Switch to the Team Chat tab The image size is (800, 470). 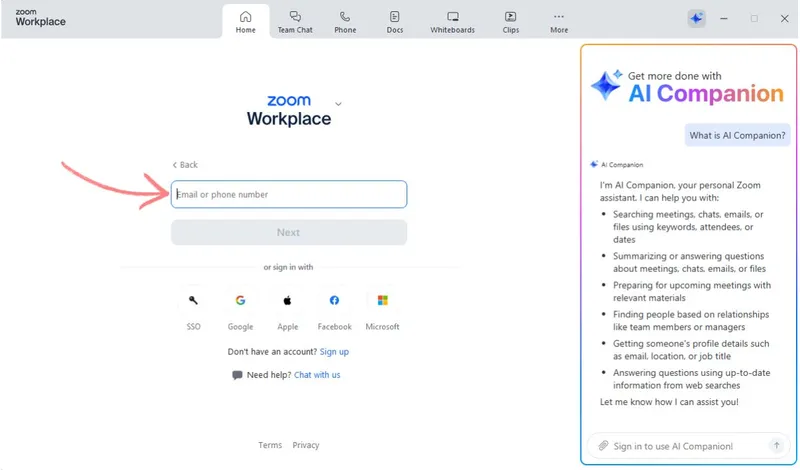[x=295, y=21]
